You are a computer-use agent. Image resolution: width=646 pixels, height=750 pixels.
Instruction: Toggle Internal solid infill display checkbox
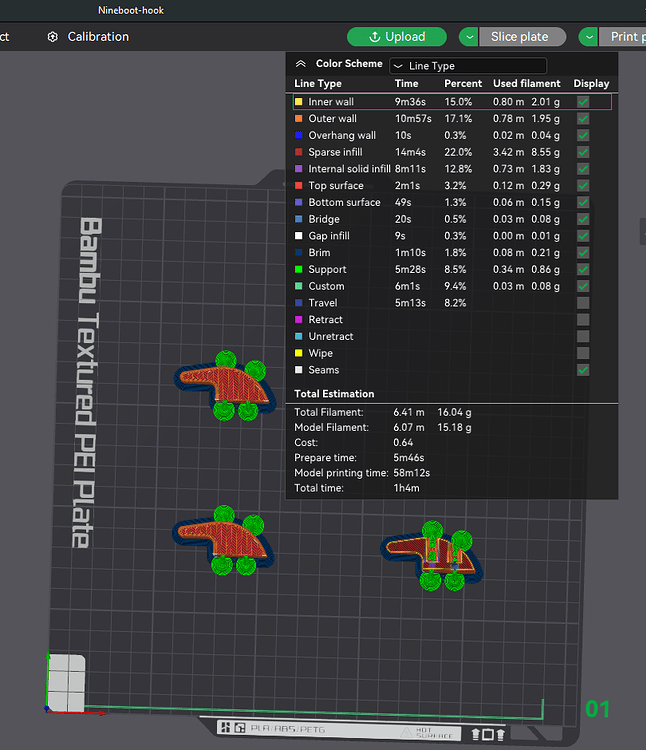coord(583,169)
